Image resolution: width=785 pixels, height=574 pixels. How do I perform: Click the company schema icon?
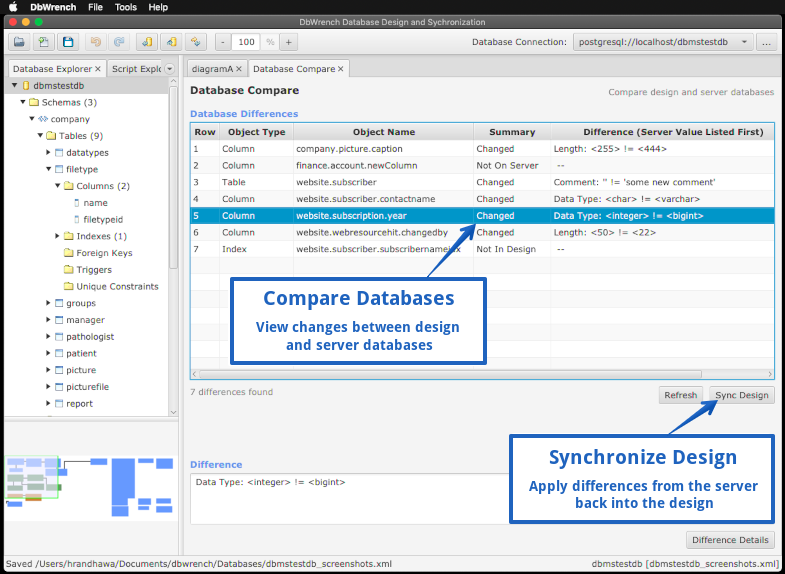pos(43,119)
